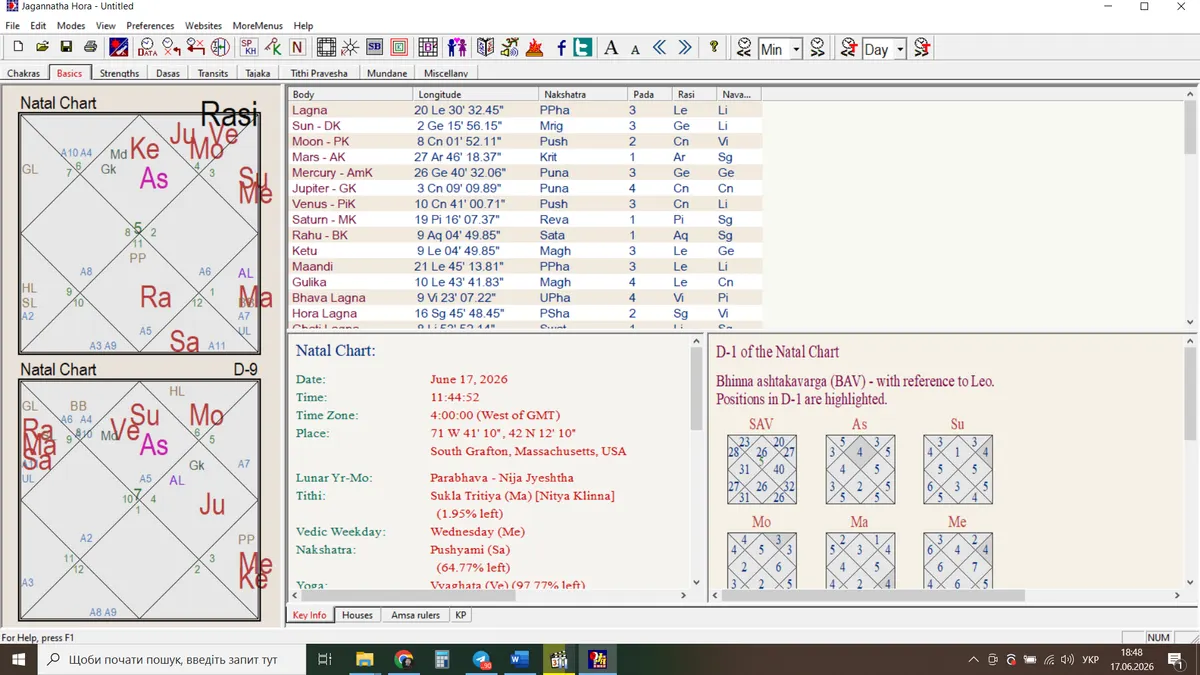Click the Twitter share icon
Image resolution: width=1200 pixels, height=675 pixels.
coord(582,47)
